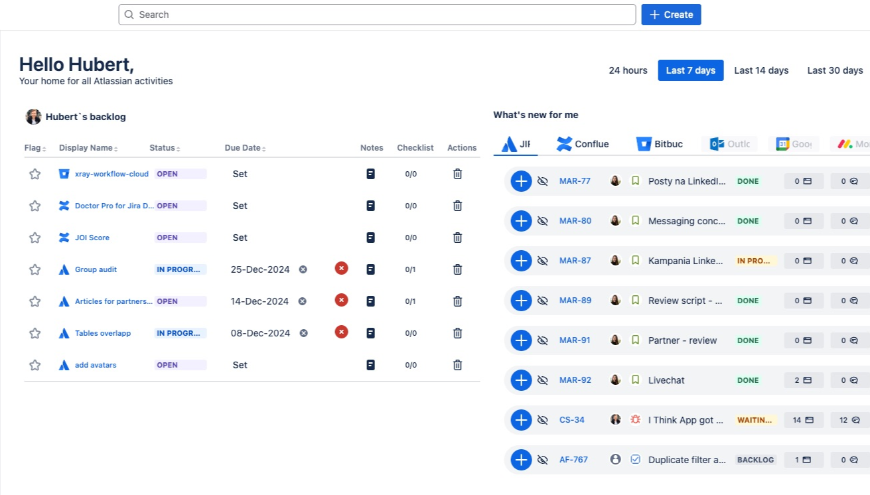Image resolution: width=870 pixels, height=495 pixels.
Task: Delete the add avatars backlog item
Action: tap(457, 365)
